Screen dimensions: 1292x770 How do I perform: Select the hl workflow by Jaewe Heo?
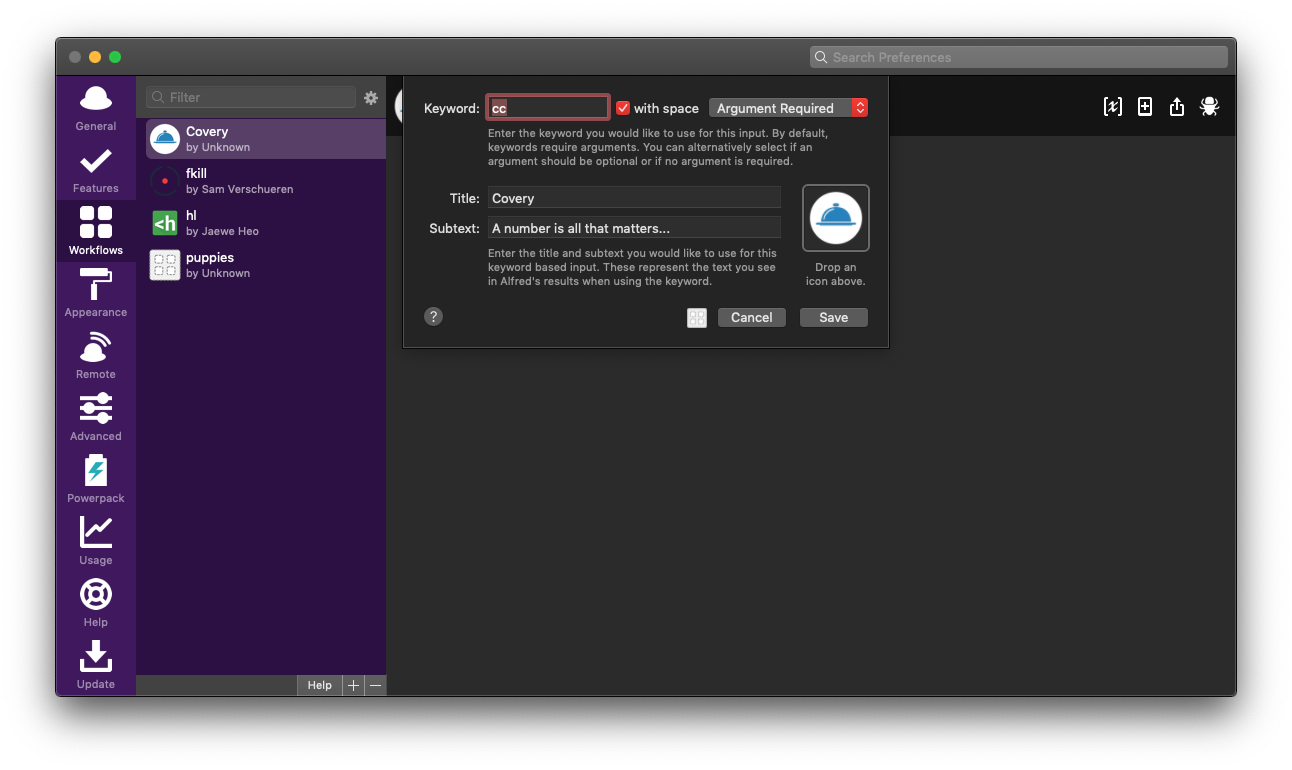[266, 223]
